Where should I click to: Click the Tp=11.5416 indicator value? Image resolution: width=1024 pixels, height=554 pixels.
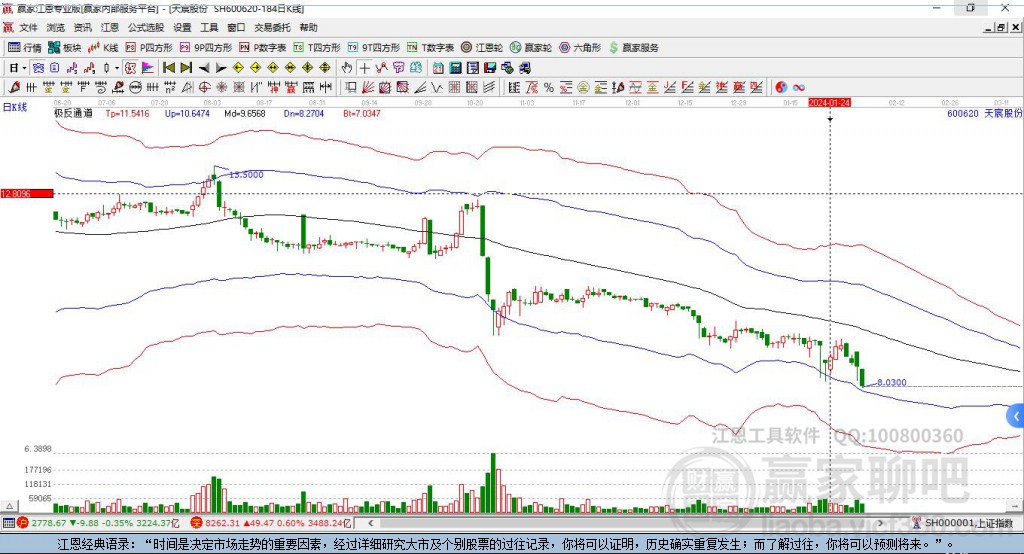point(127,114)
